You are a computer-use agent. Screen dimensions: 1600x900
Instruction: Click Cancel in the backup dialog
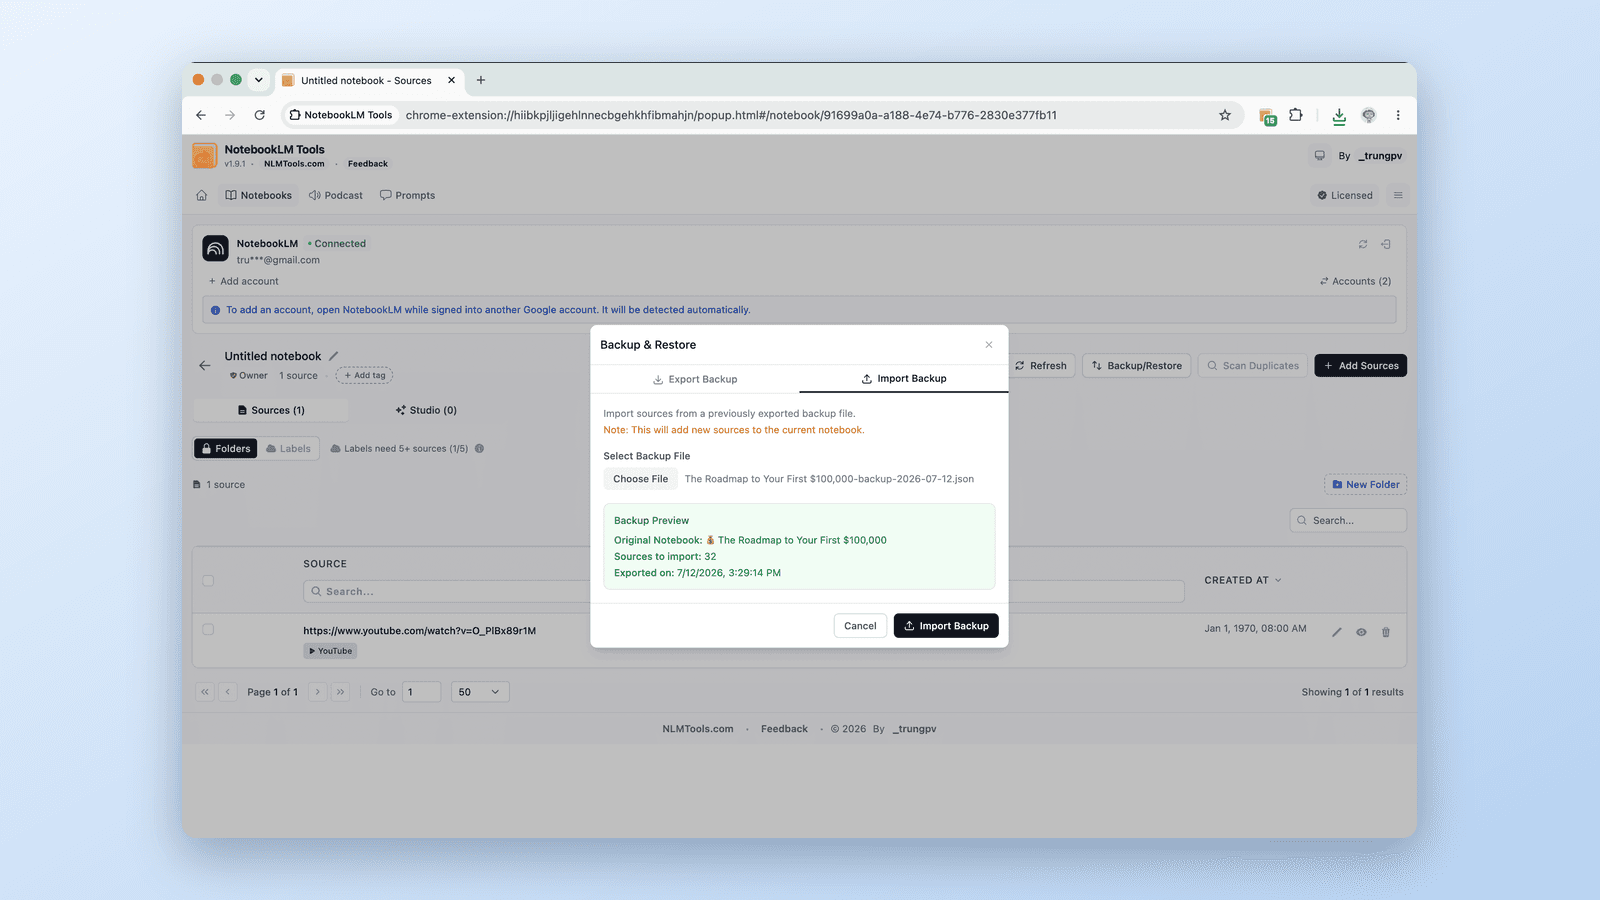click(860, 626)
